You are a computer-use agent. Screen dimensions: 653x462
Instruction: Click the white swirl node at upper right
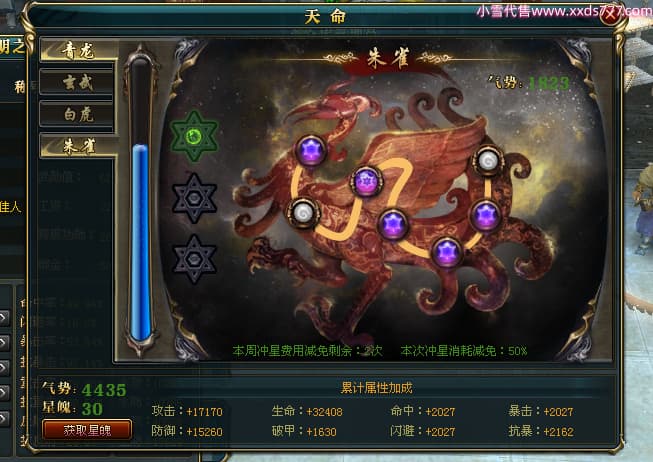488,160
